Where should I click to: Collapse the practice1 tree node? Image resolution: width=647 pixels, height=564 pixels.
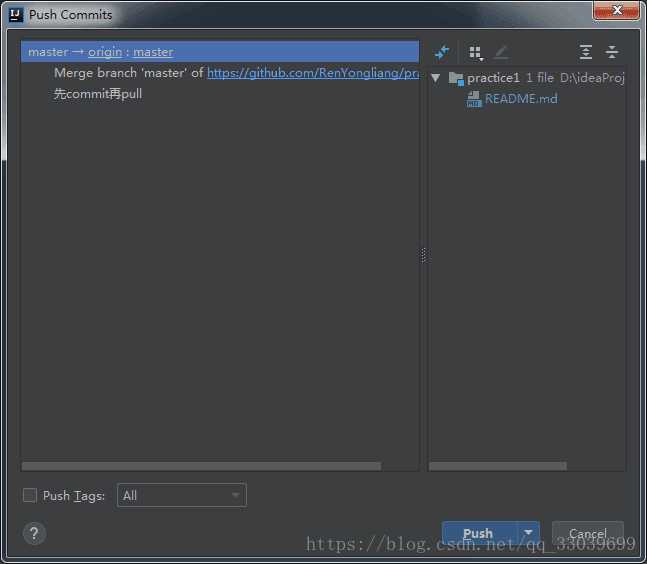click(436, 78)
